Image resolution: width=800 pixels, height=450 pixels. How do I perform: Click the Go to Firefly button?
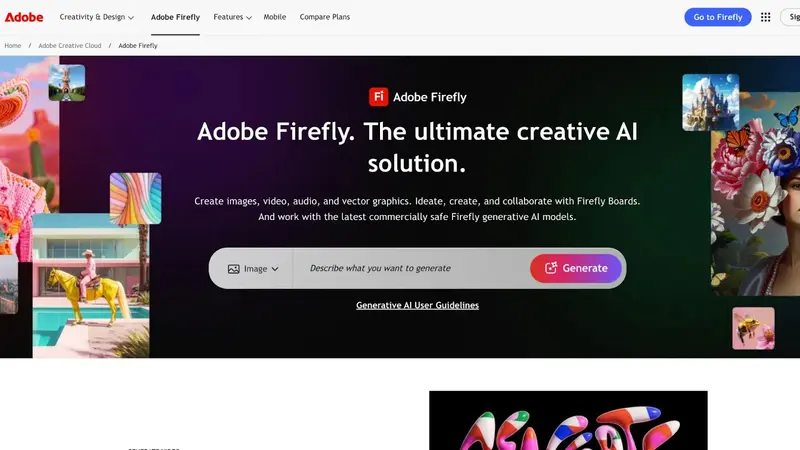717,17
